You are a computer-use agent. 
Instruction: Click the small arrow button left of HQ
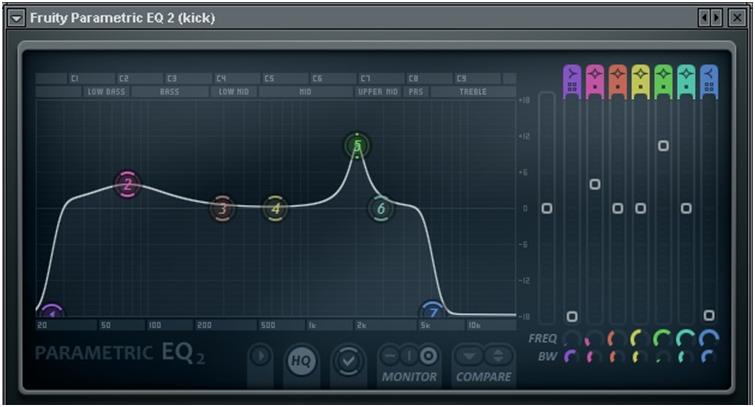[260, 355]
